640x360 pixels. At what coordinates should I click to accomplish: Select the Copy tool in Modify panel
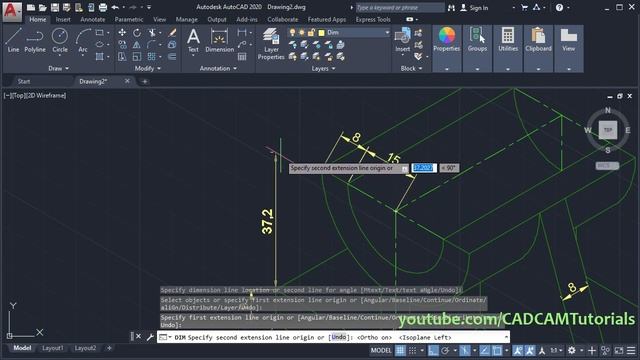click(122, 44)
